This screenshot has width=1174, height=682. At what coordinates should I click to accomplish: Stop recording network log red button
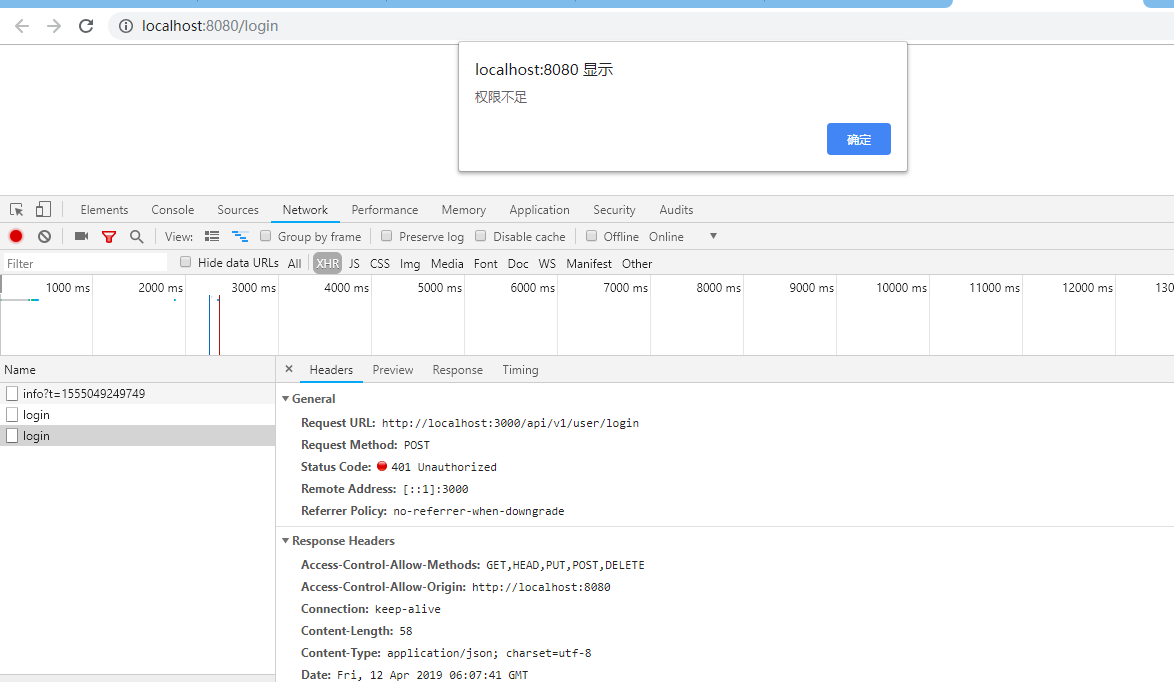coord(16,237)
